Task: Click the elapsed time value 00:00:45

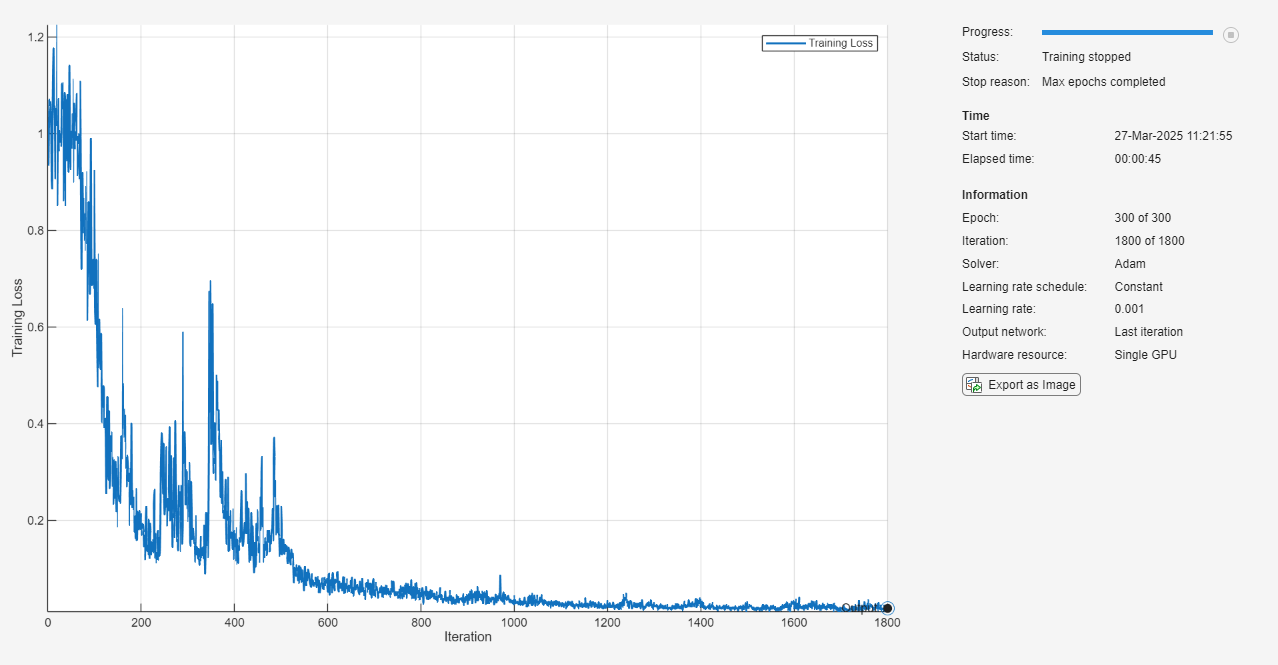Action: click(1137, 159)
